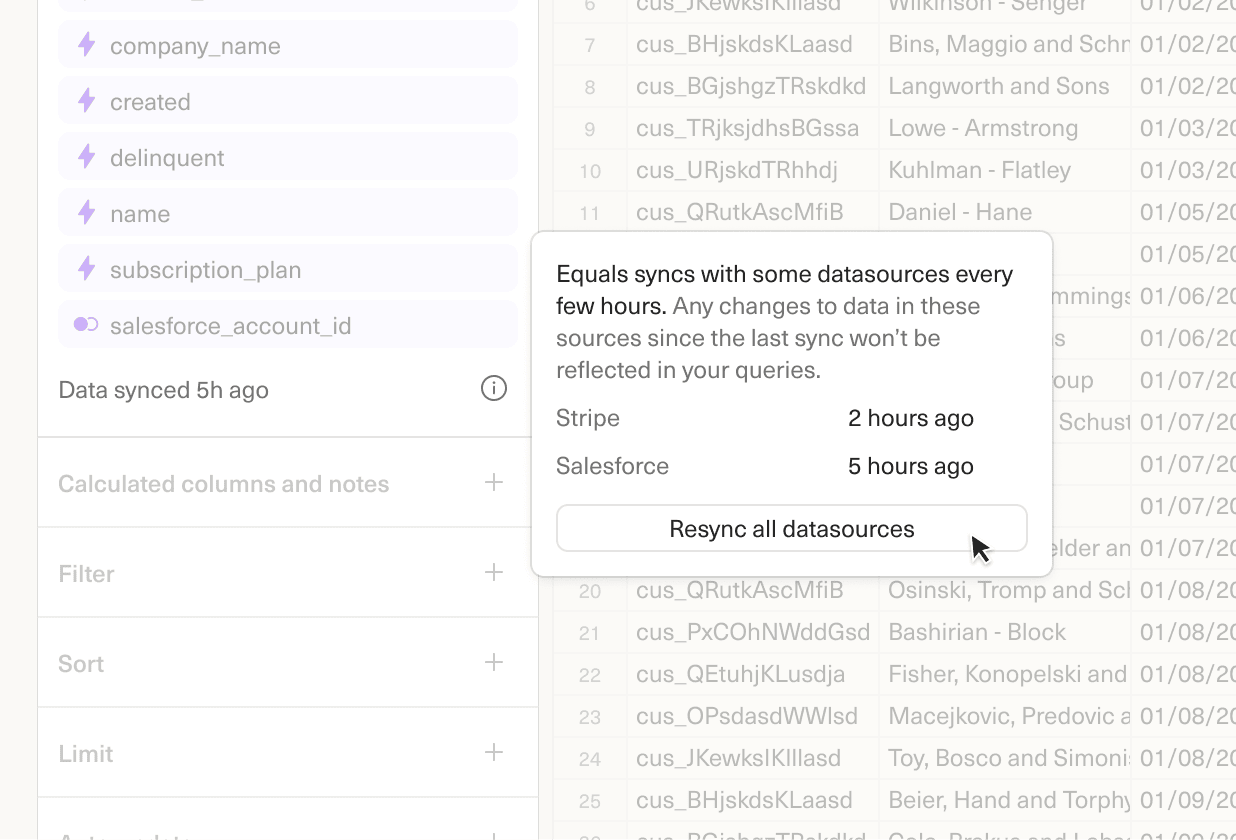Viewport: 1236px width, 840px height.
Task: Open the data sync info icon
Action: (x=493, y=389)
